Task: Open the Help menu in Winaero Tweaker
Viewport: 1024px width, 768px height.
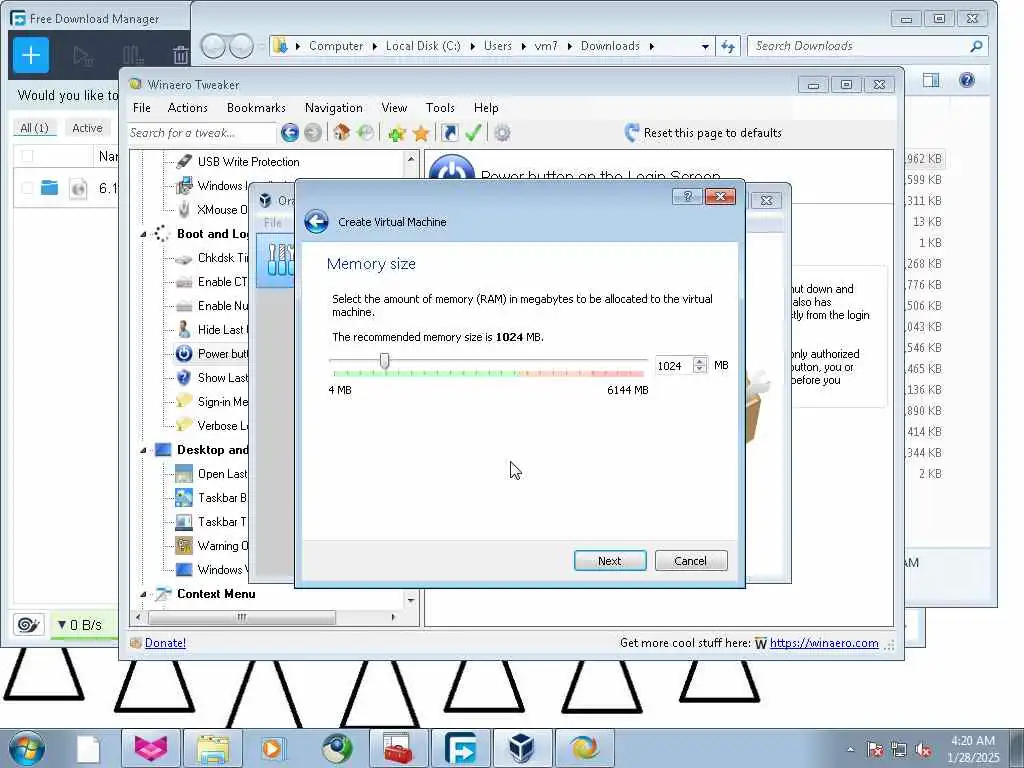Action: coord(486,108)
